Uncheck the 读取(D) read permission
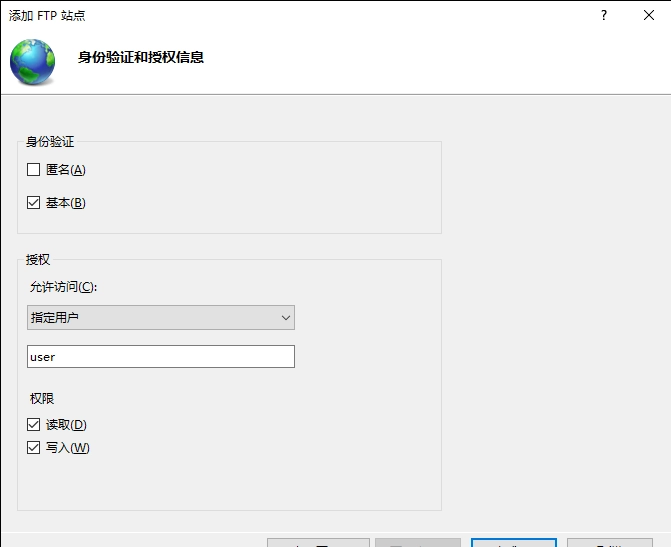Screen dimensions: 671x547 33,425
